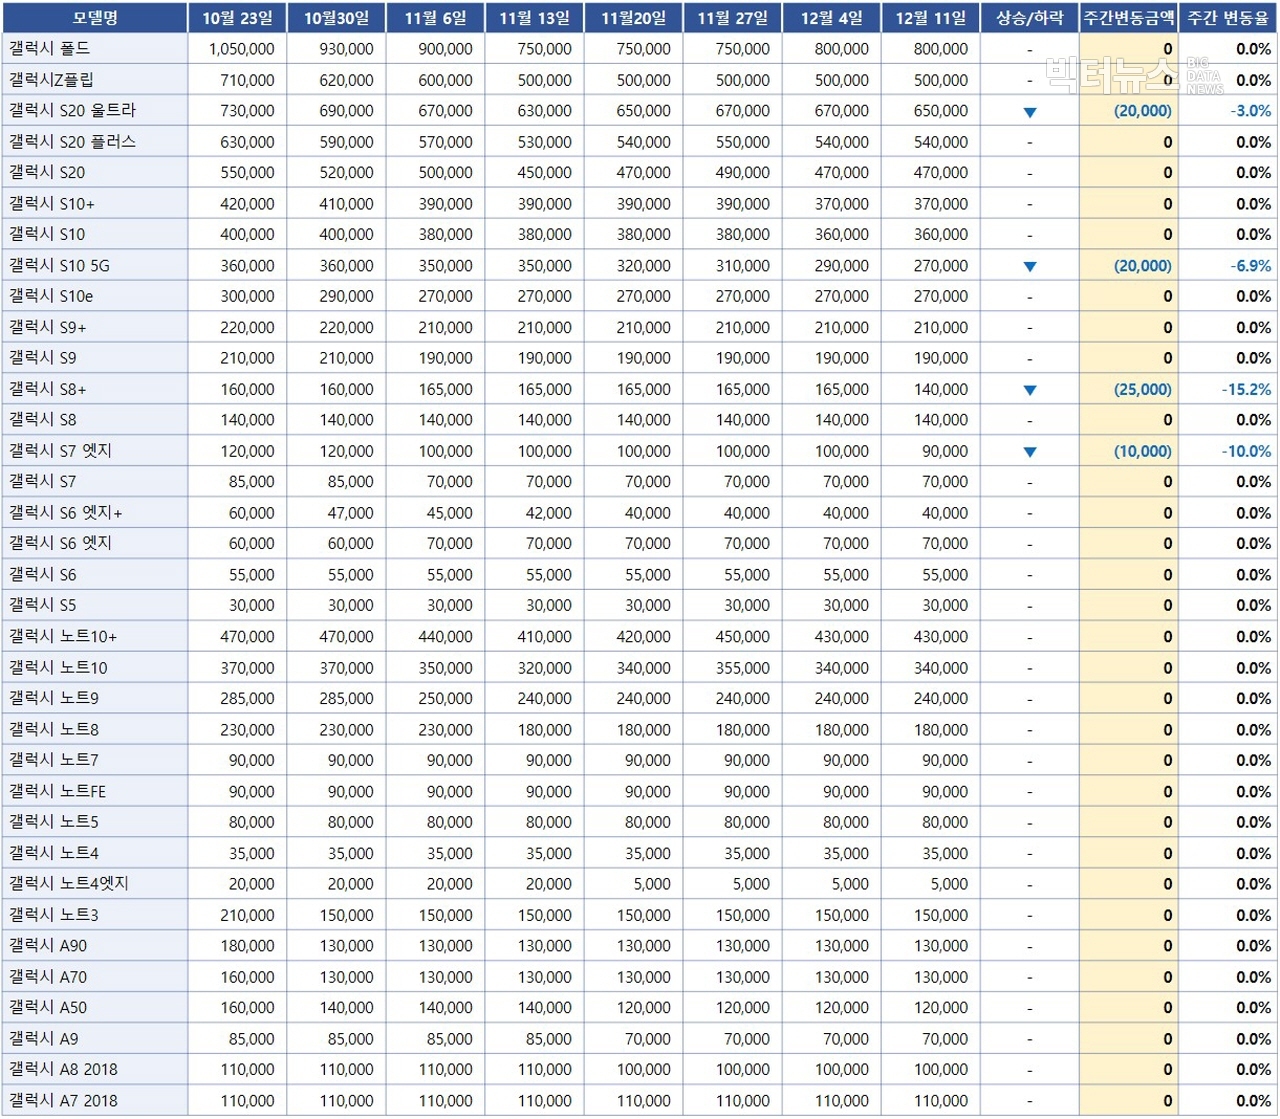Click the 710,000 price for 갤럭시Z플립
The image size is (1280, 1119).
coord(247,80)
